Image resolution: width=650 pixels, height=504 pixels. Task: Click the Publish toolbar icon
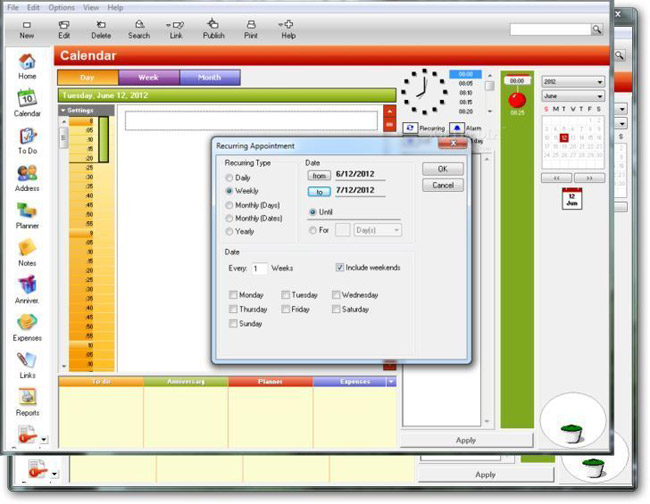213,28
